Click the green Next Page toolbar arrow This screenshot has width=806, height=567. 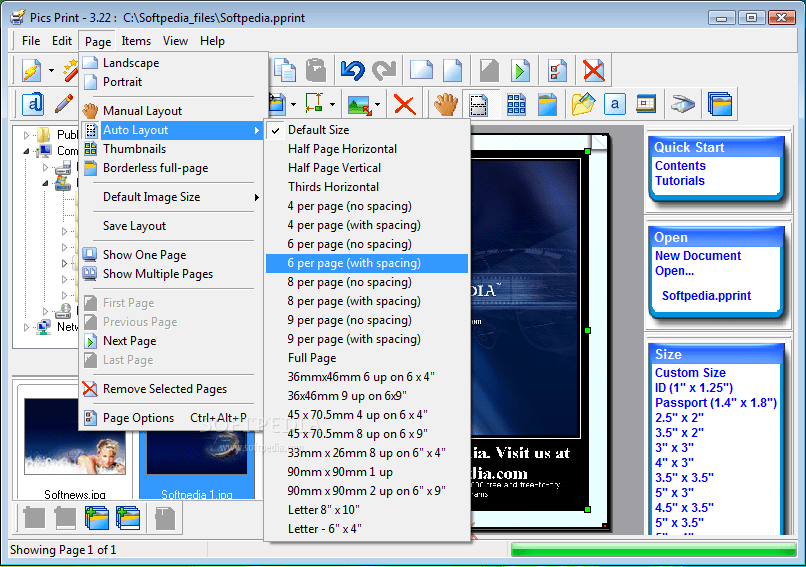pyautogui.click(x=520, y=70)
